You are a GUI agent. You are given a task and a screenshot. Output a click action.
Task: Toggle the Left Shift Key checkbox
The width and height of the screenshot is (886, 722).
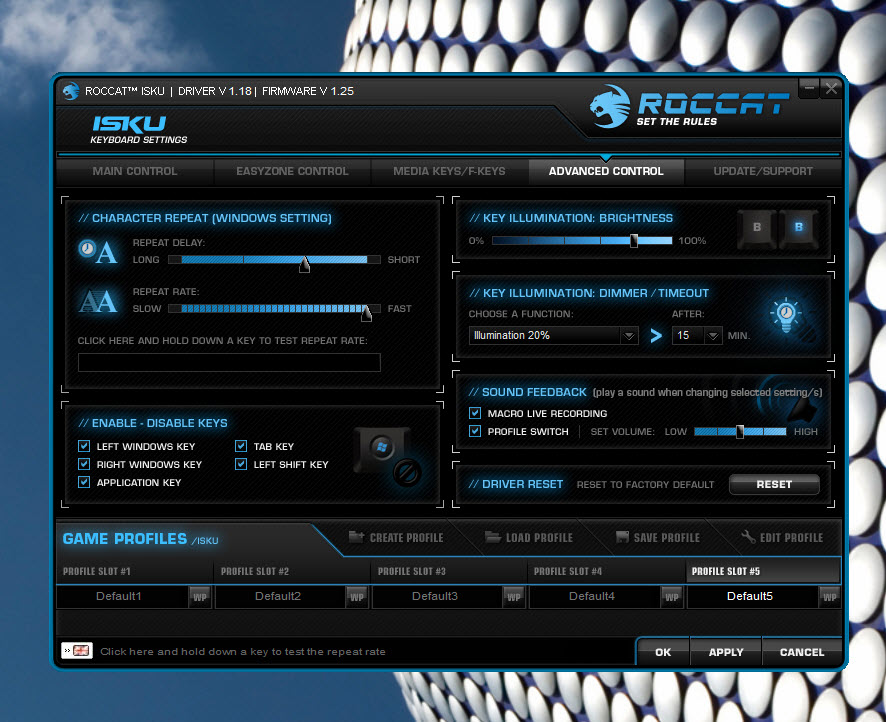[241, 464]
